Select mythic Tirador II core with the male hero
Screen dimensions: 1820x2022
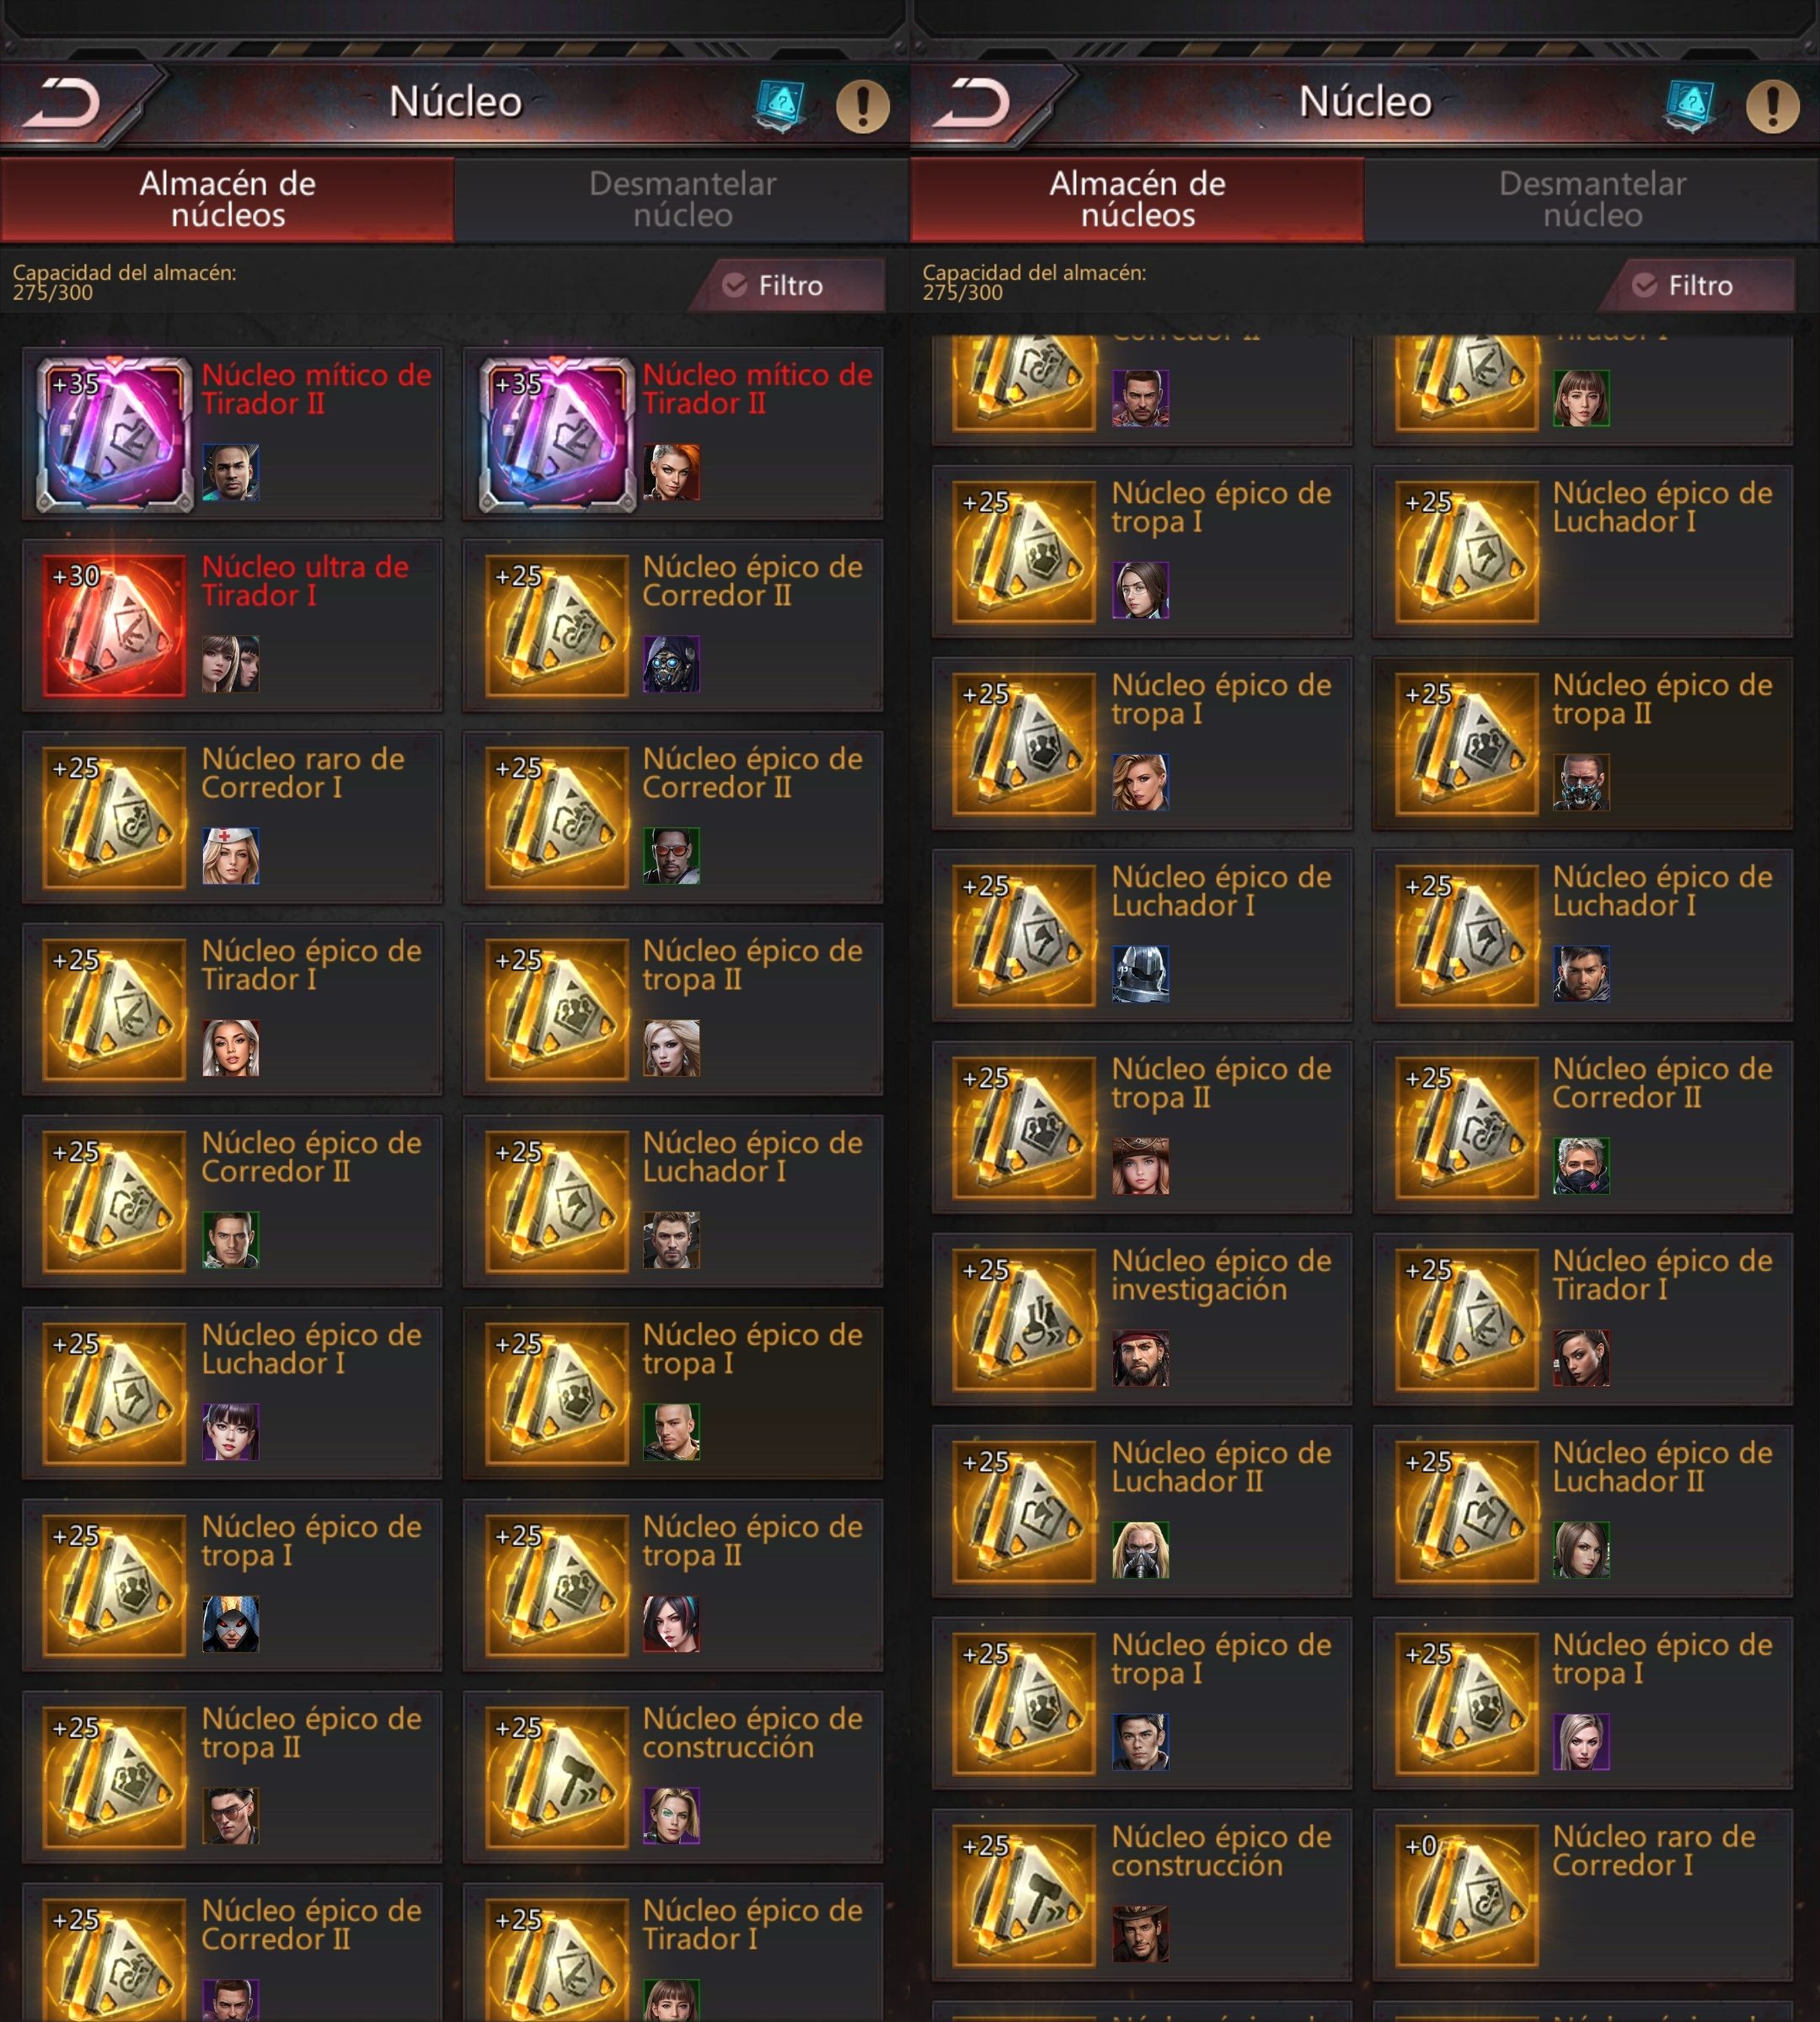[x=231, y=433]
